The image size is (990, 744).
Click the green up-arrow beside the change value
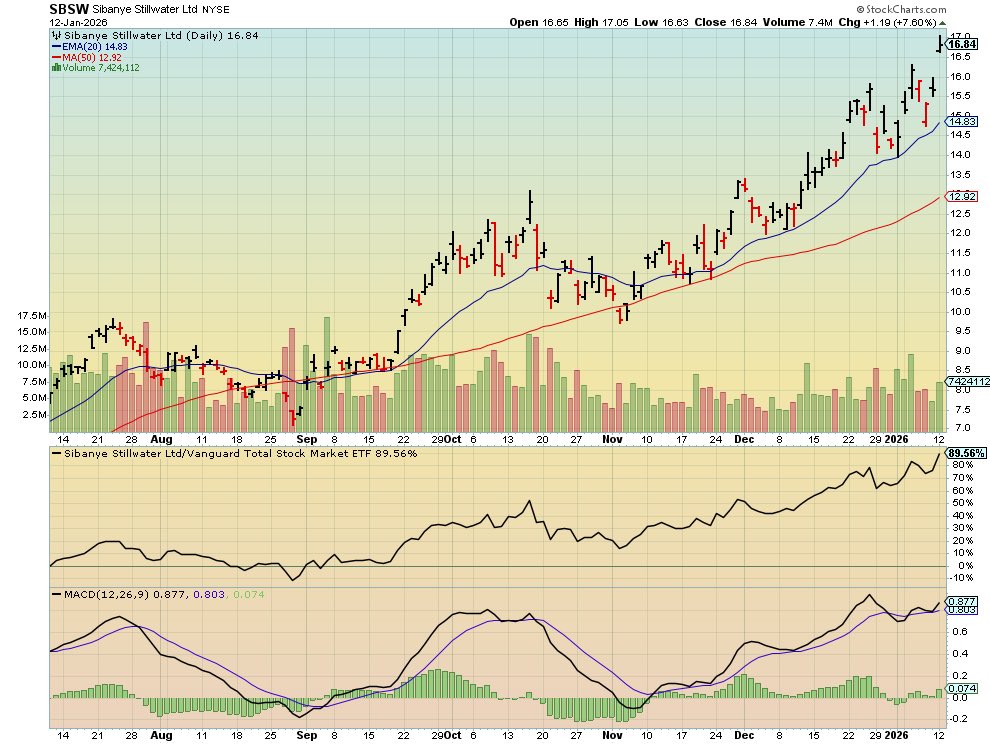943,23
